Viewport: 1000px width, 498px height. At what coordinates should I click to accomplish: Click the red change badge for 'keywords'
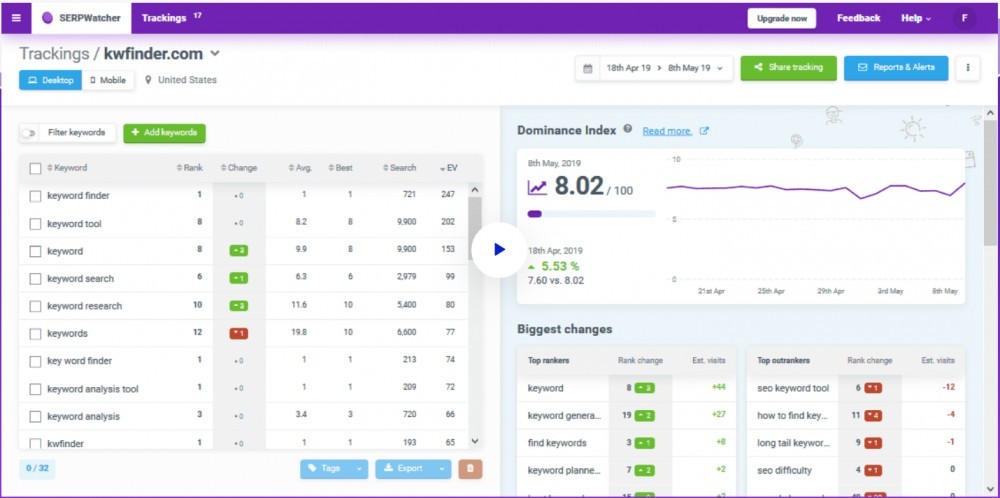coord(239,333)
